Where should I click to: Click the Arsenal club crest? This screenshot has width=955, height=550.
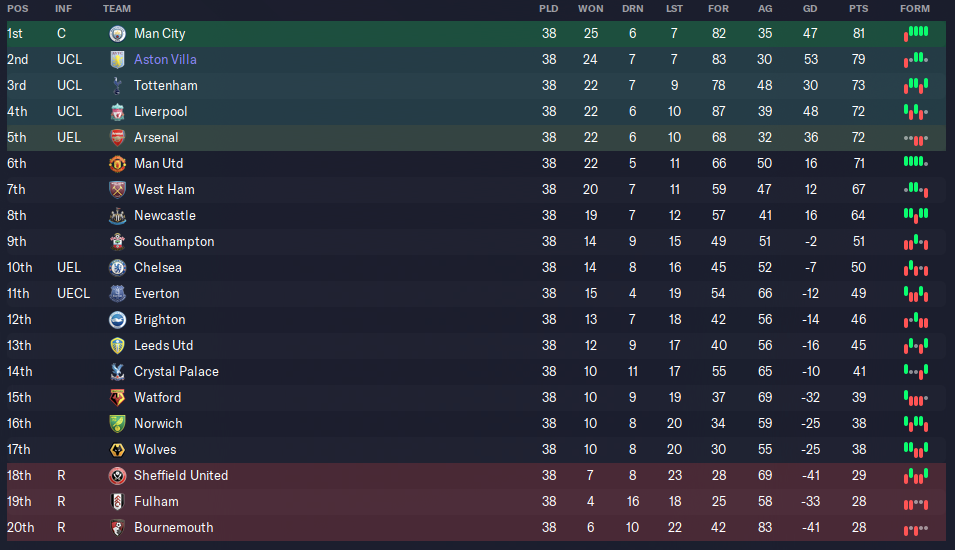click(x=117, y=138)
